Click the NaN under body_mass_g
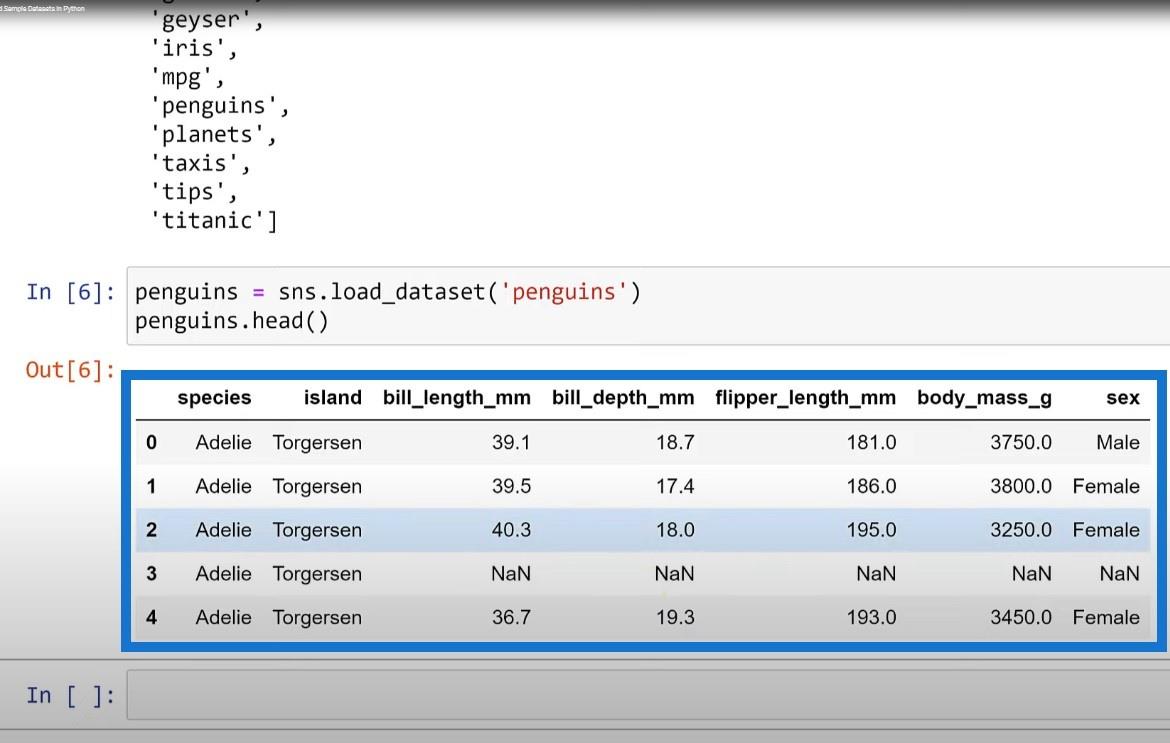Viewport: 1170px width, 743px height. (x=1031, y=574)
